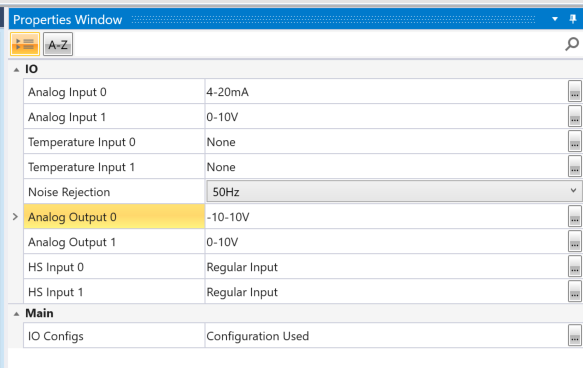Open ellipsis editor for Temperature Input 0
Viewport: 583px width, 368px height.
575,142
